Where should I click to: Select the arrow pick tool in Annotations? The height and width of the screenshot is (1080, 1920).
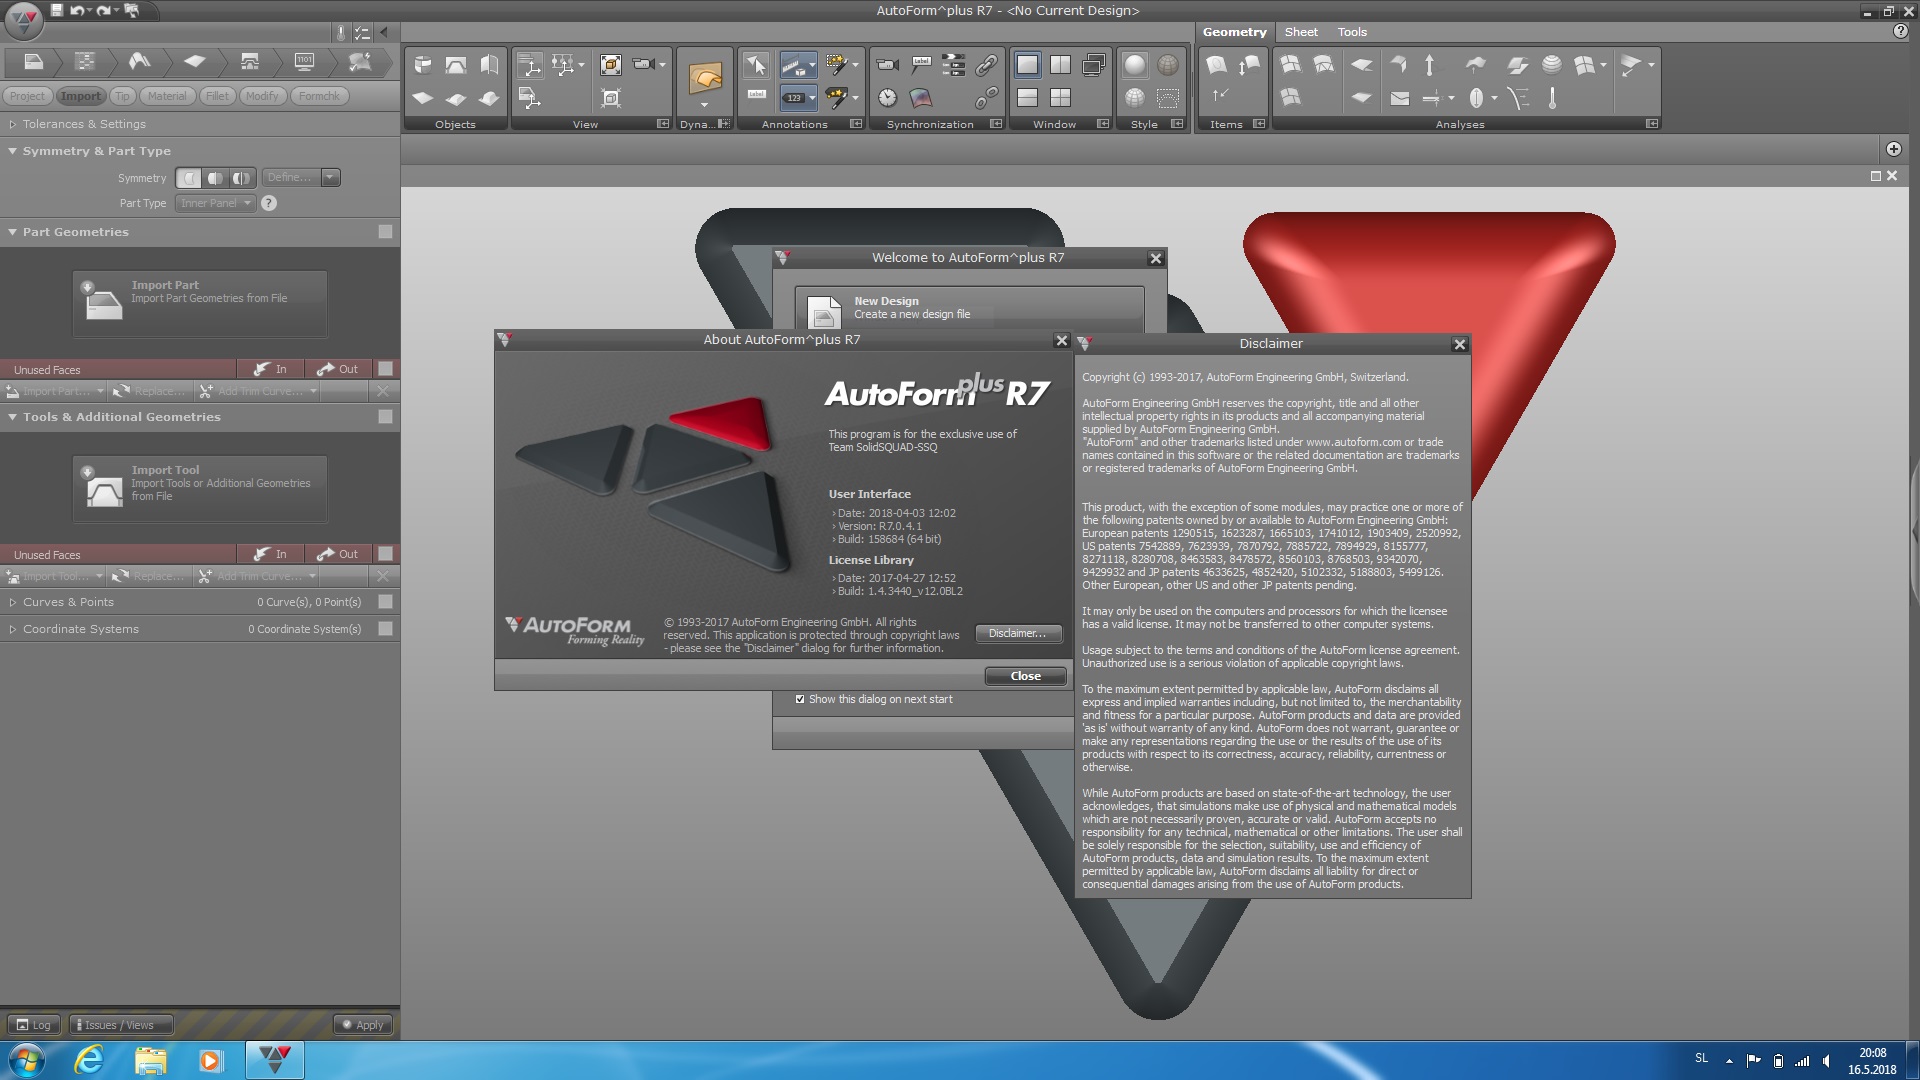click(x=756, y=65)
